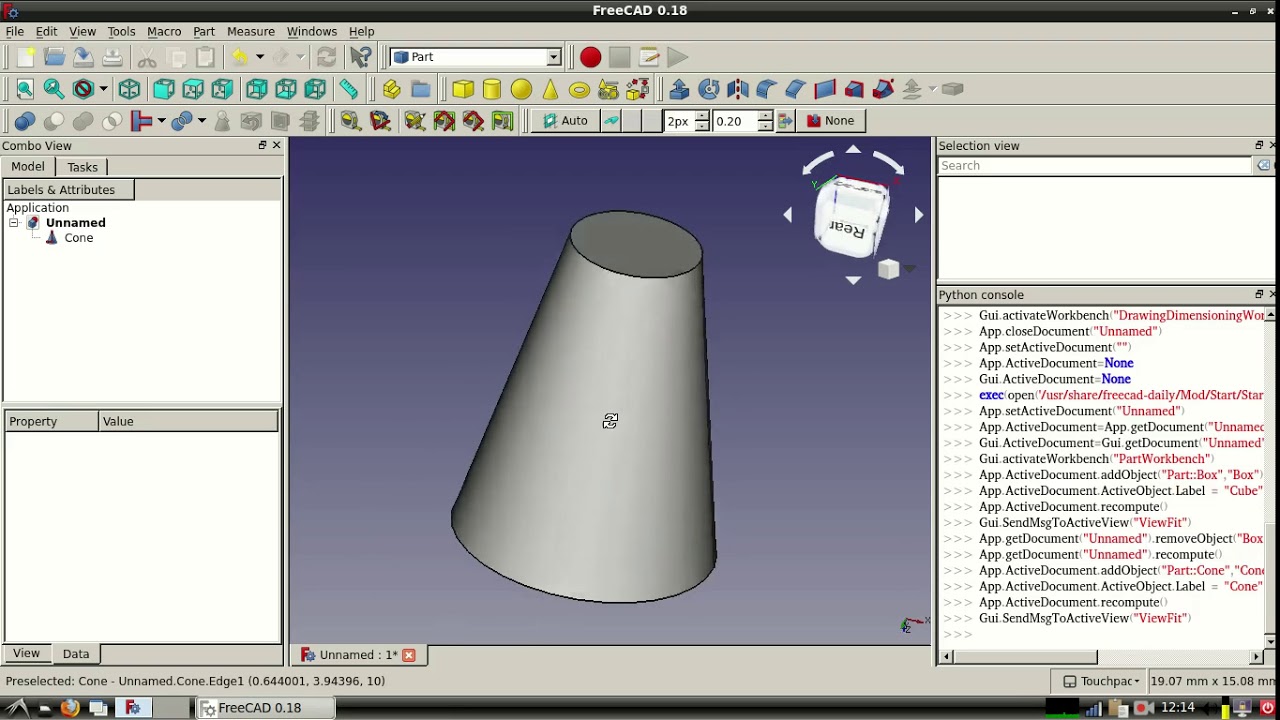
Task: Open the Touchpad navigation style dropdown
Action: click(1101, 681)
